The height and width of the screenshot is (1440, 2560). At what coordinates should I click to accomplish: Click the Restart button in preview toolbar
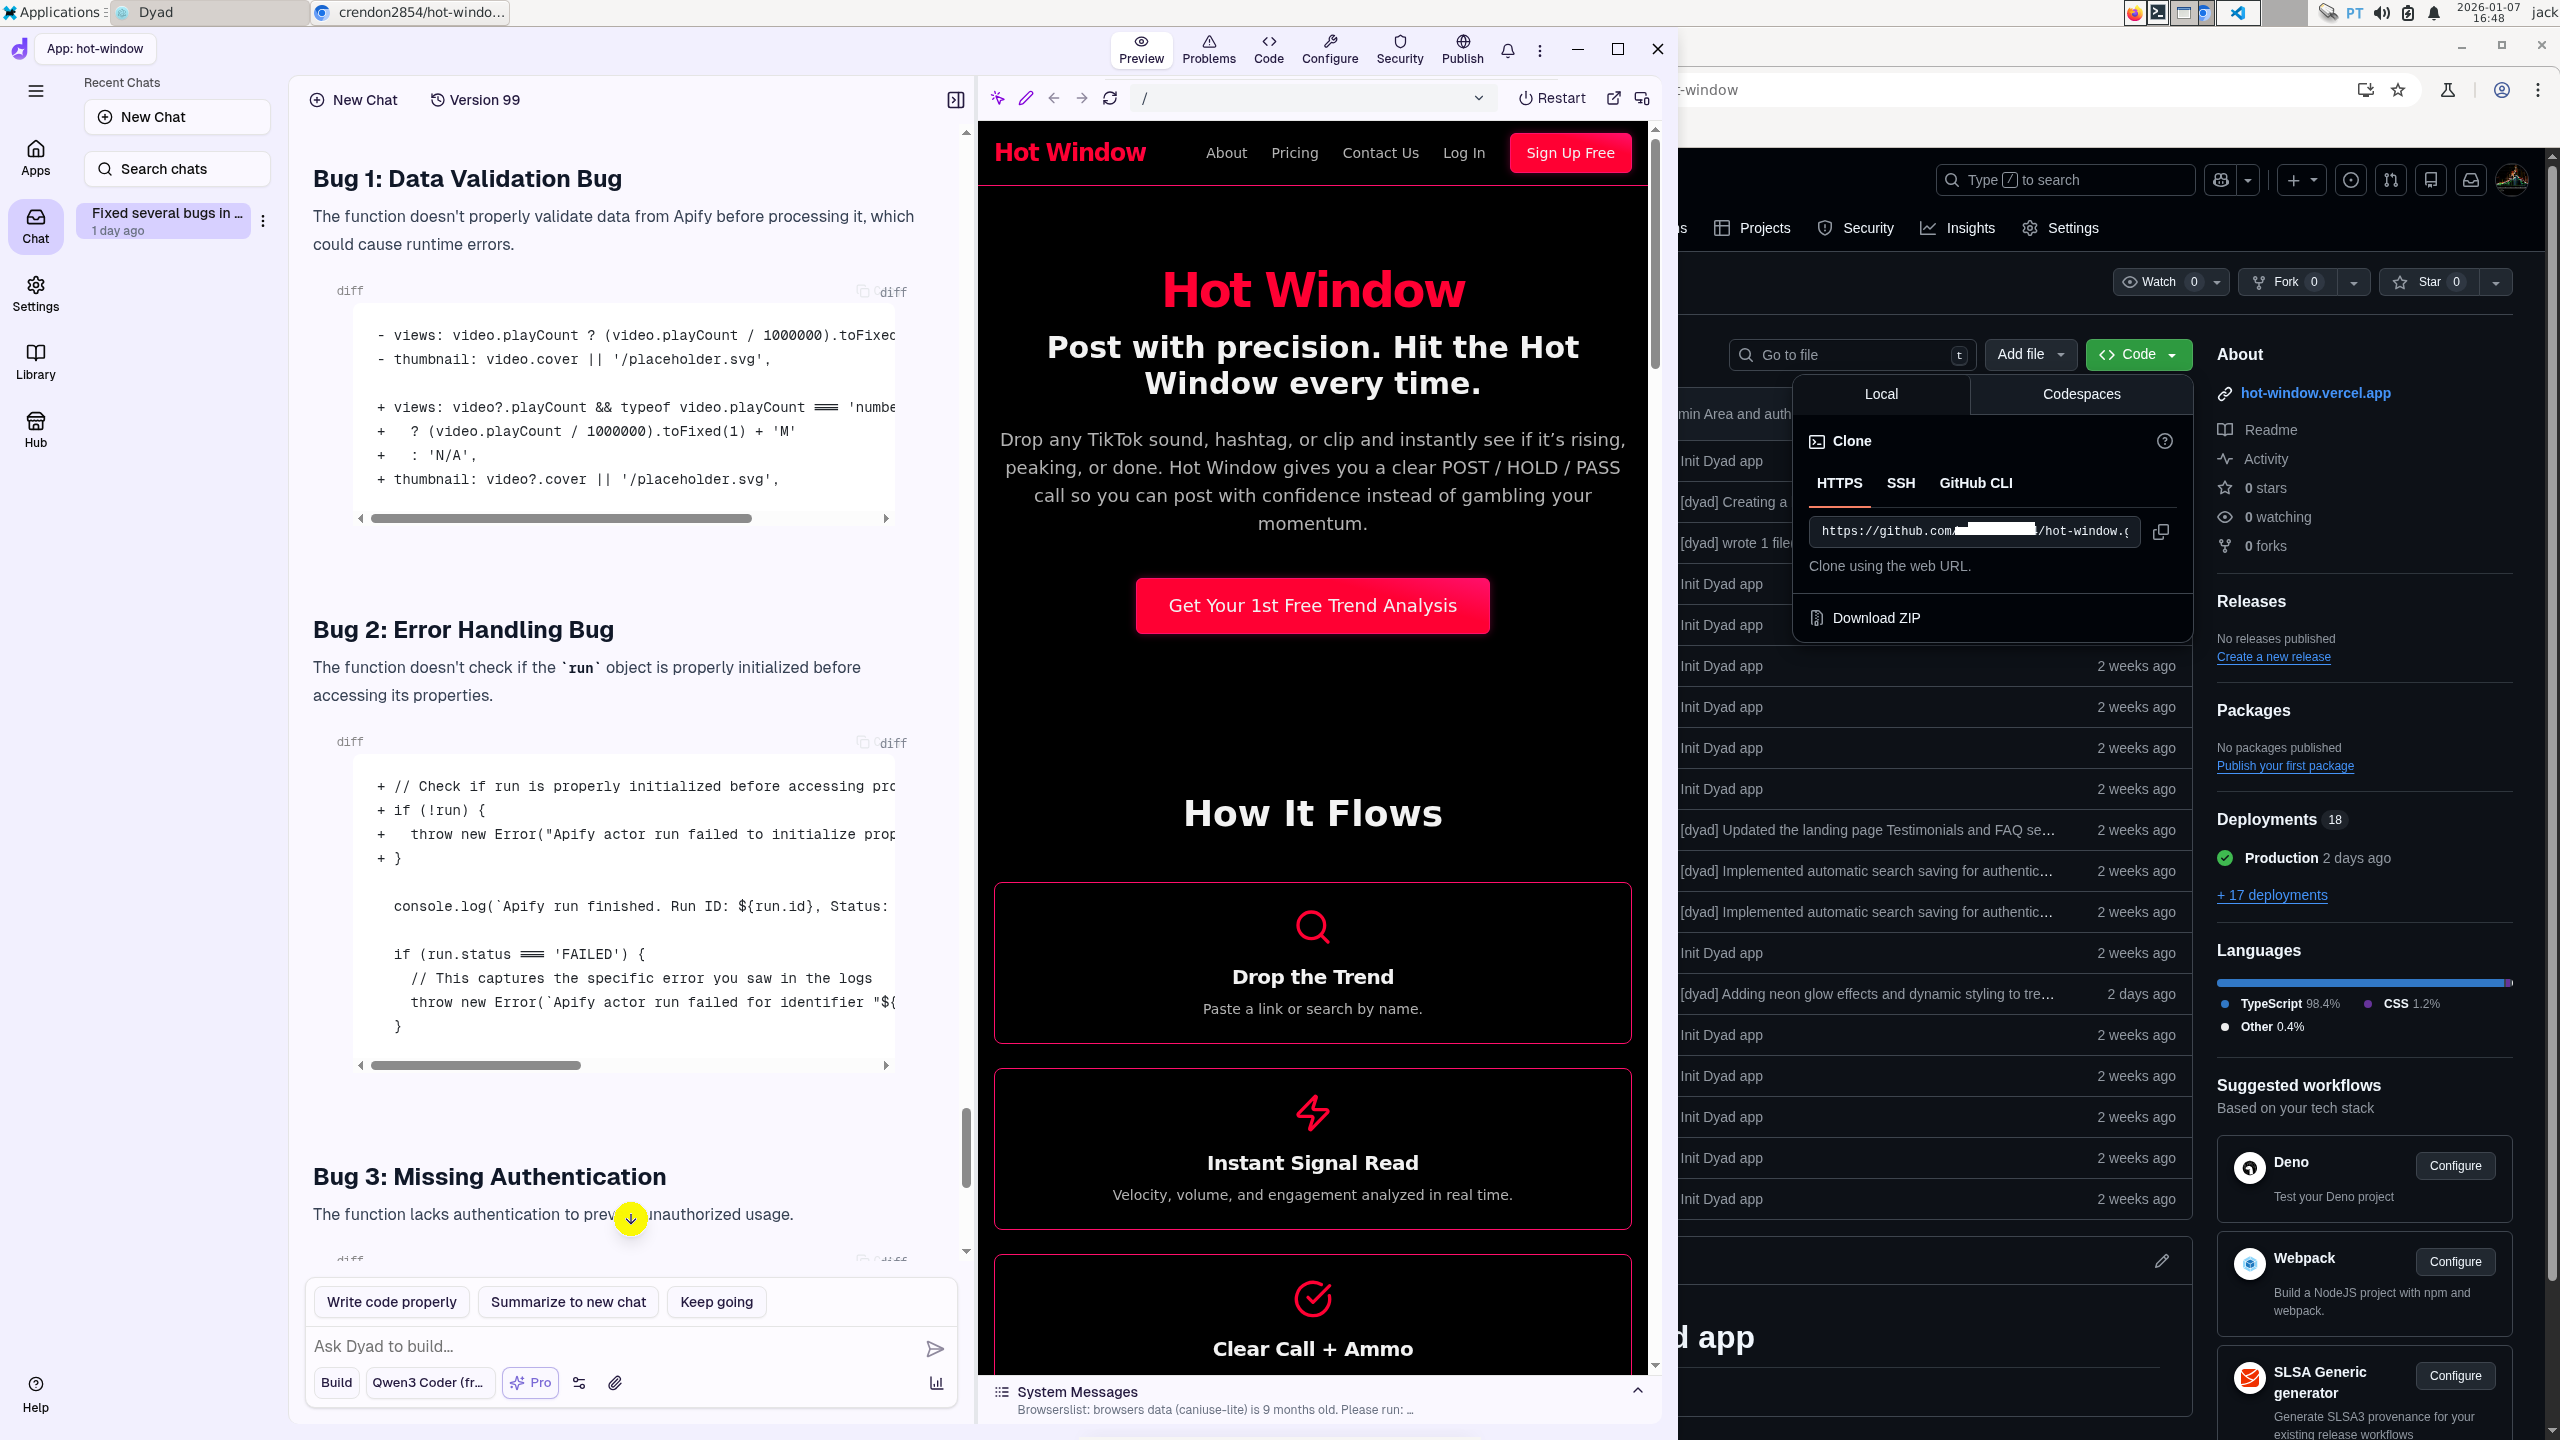(x=1552, y=98)
